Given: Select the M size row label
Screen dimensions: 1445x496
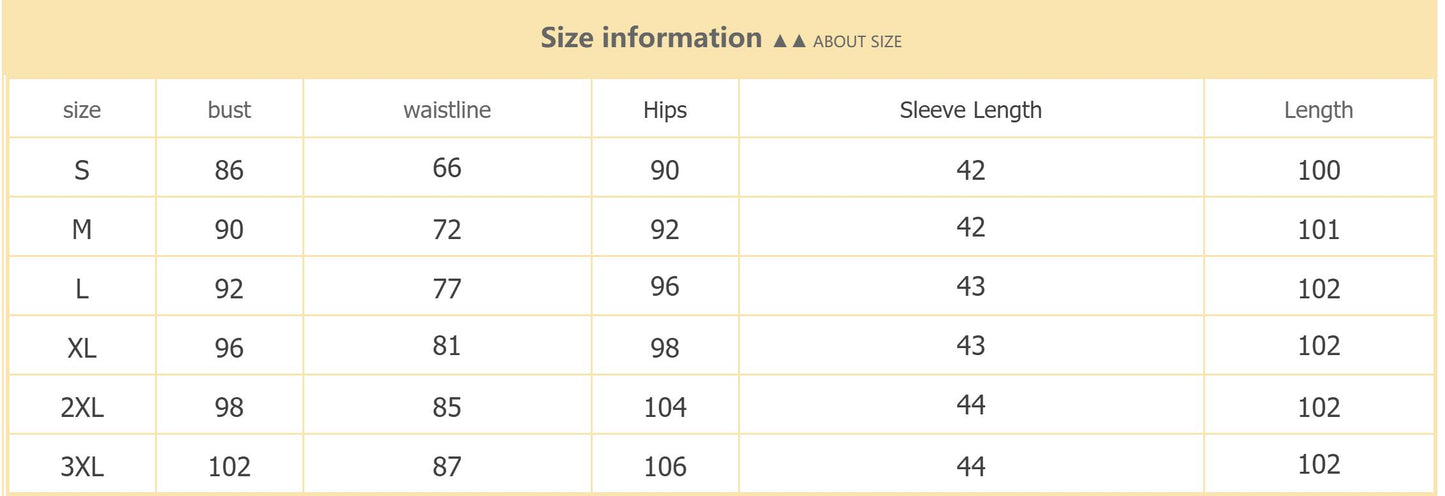Looking at the screenshot, I should (82, 229).
